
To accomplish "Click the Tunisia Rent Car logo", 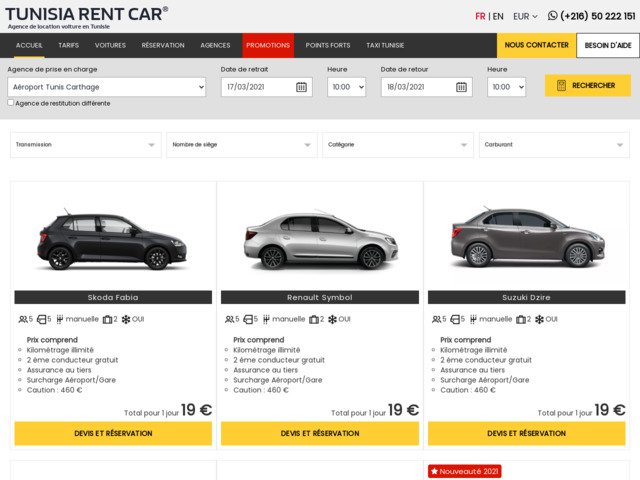I will (87, 18).
